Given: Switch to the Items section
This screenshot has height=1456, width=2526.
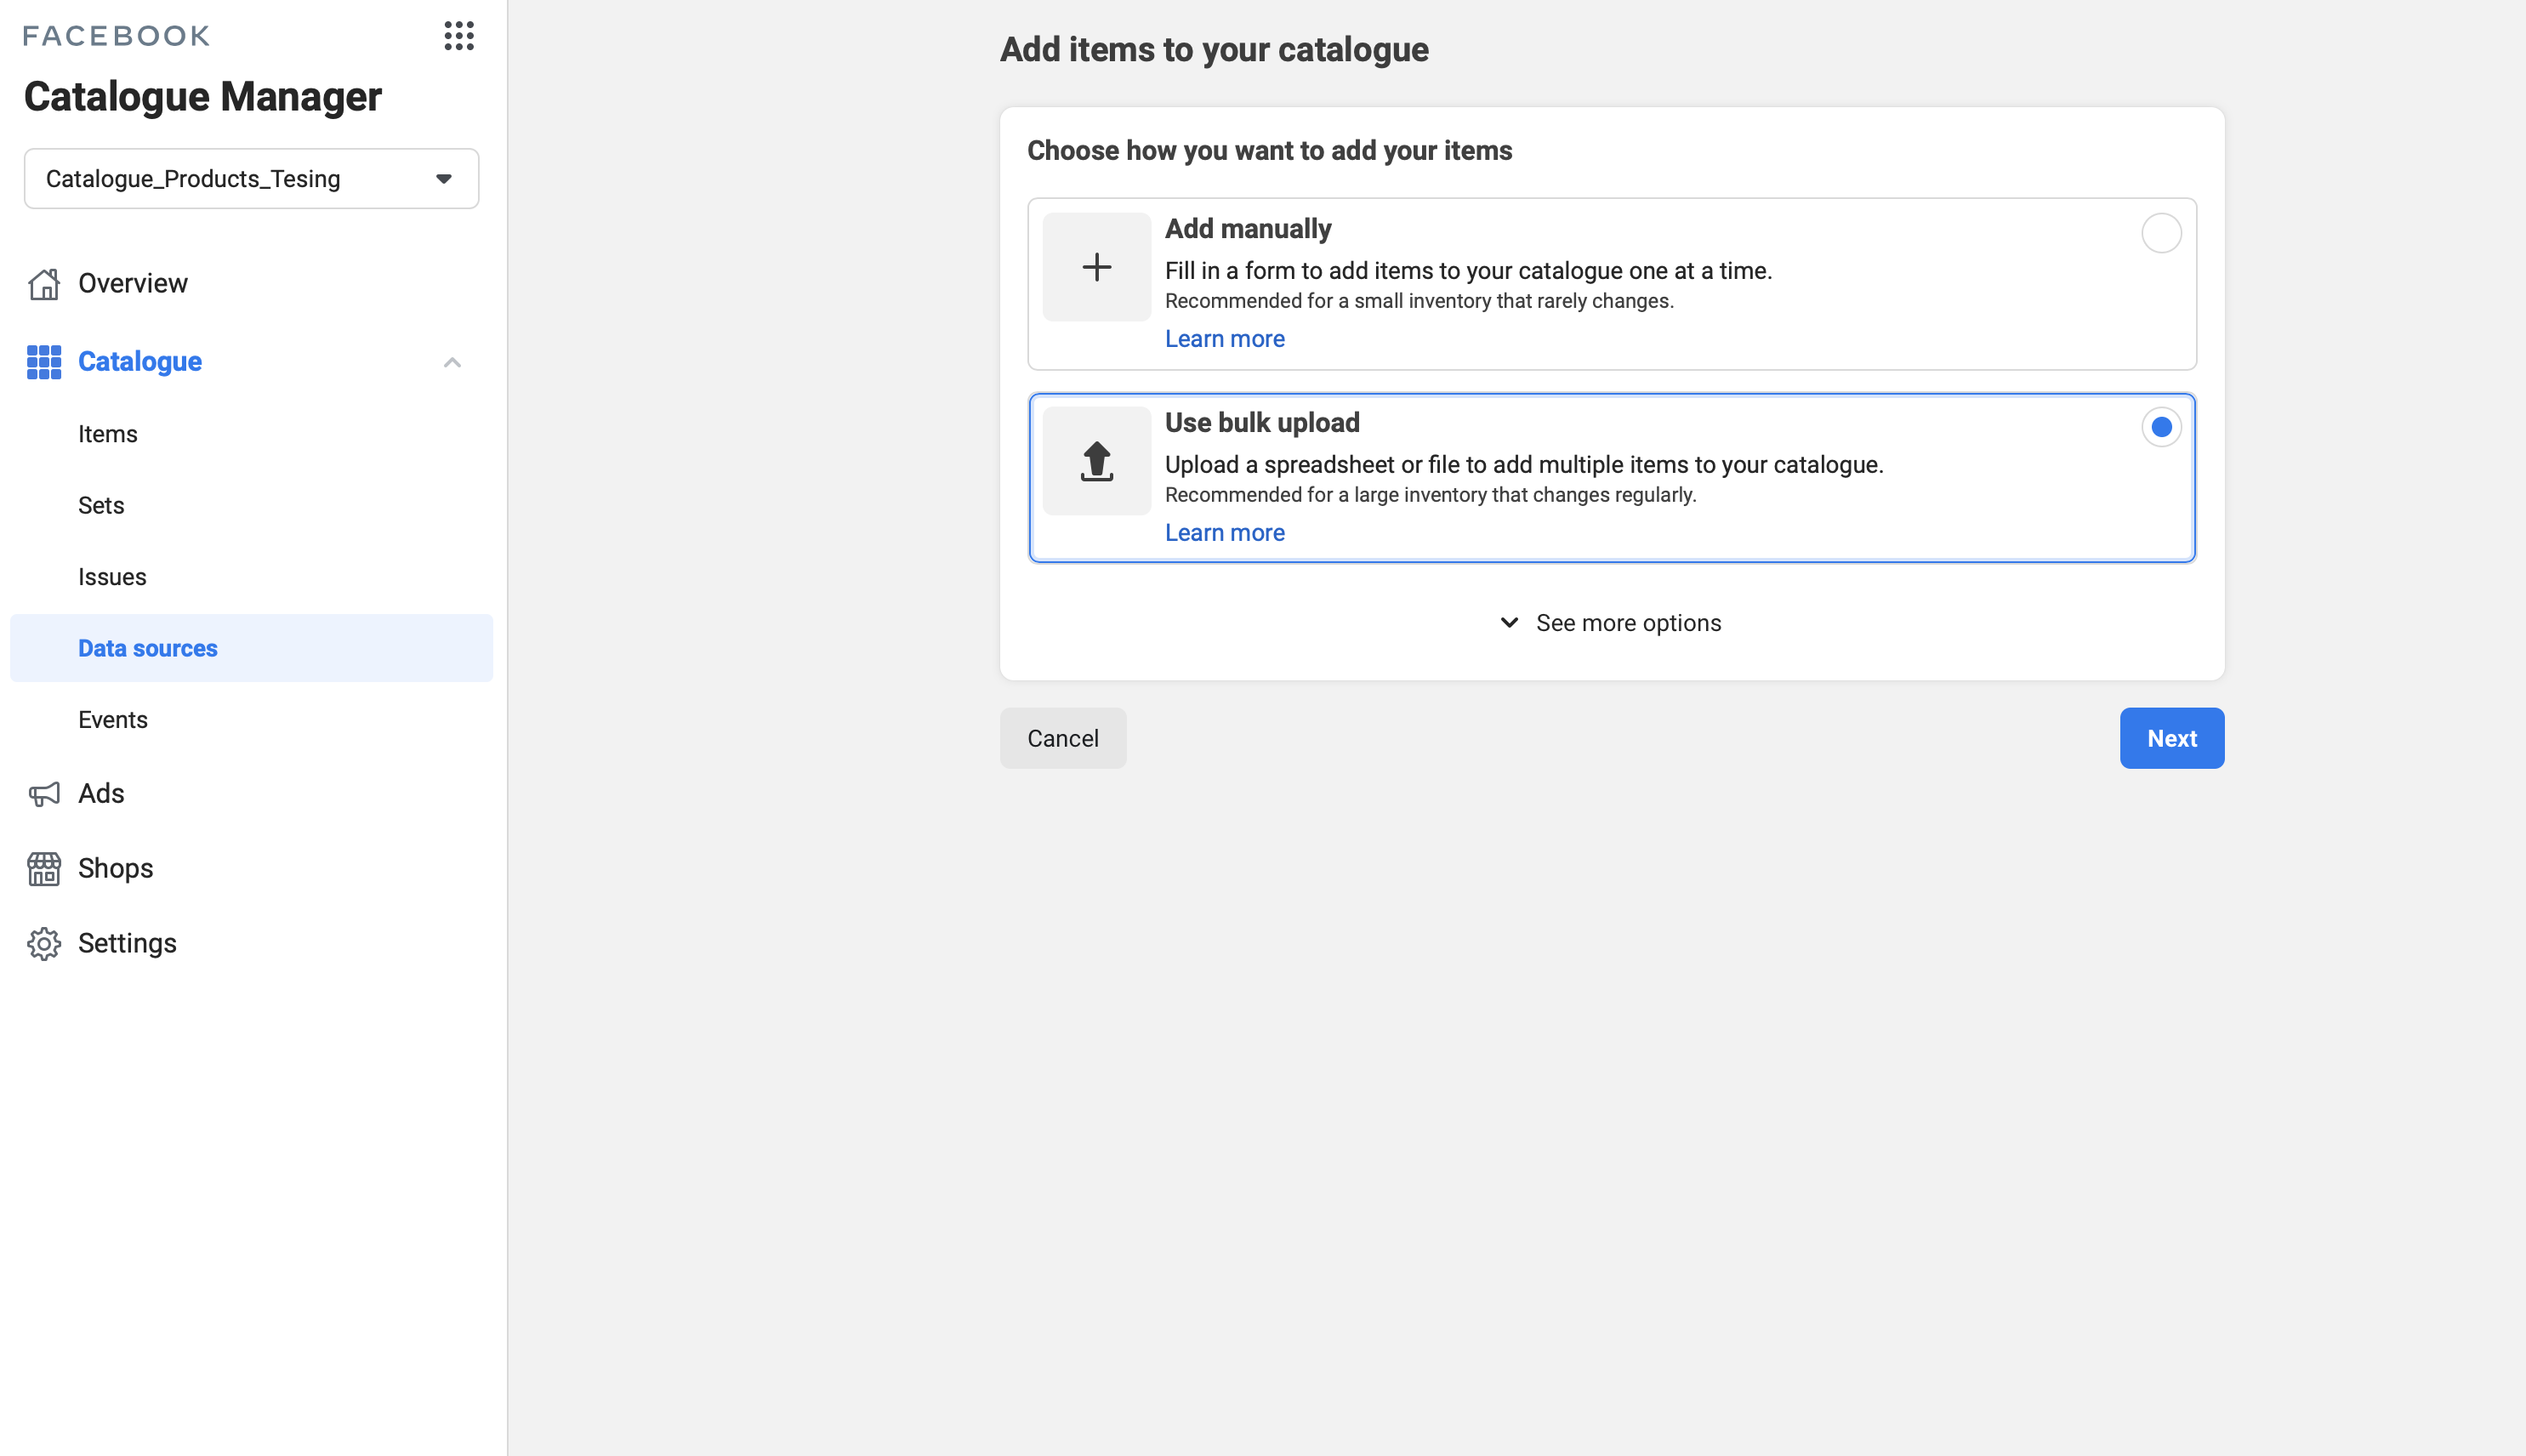Looking at the screenshot, I should pos(107,433).
